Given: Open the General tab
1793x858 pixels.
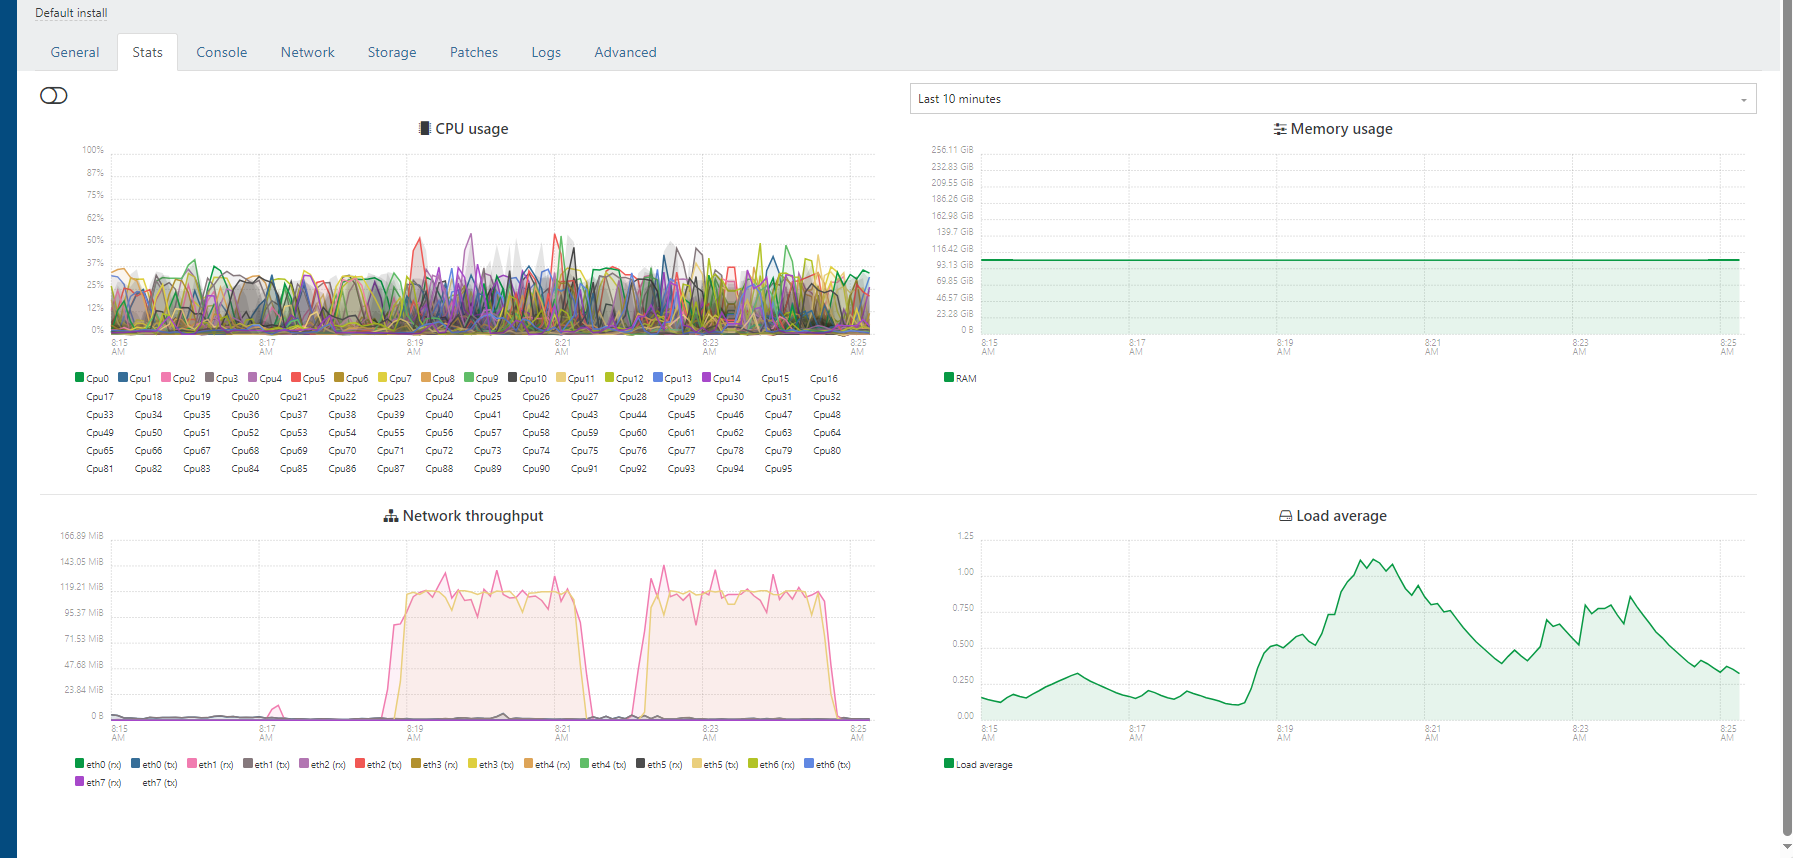Looking at the screenshot, I should (75, 52).
